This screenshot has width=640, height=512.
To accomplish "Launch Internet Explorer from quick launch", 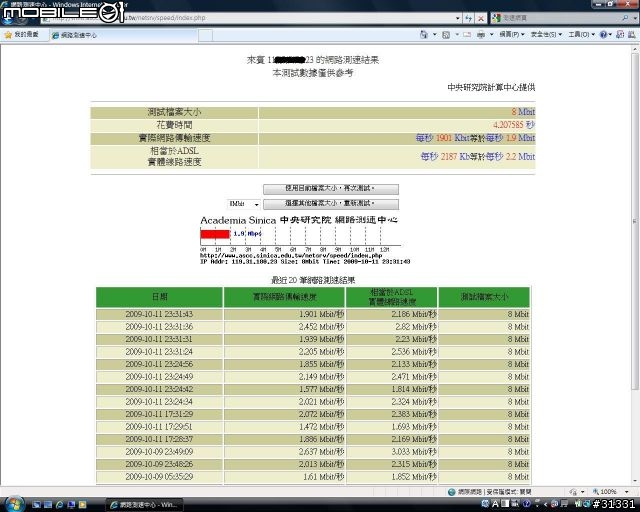I will pyautogui.click(x=59, y=505).
